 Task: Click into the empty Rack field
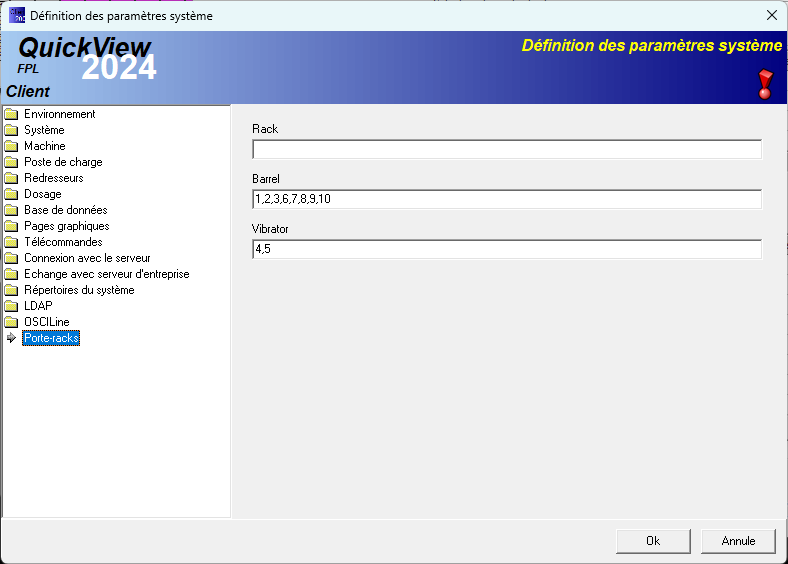click(x=507, y=149)
